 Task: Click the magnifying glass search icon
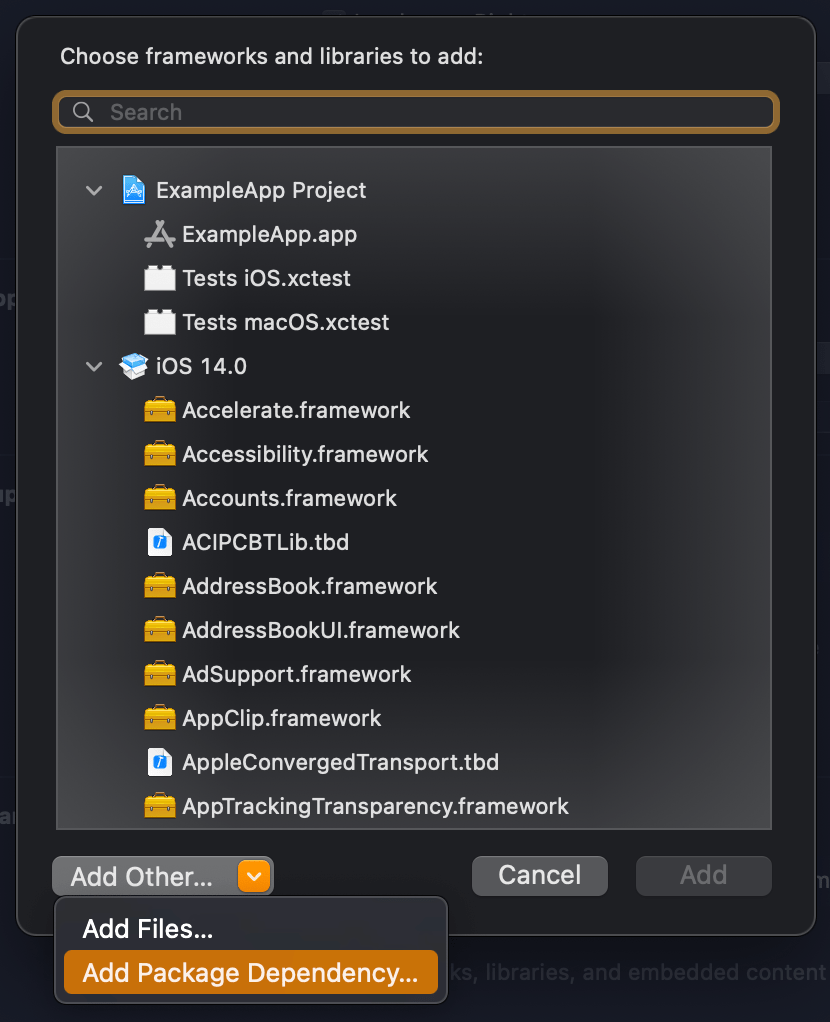tap(84, 112)
